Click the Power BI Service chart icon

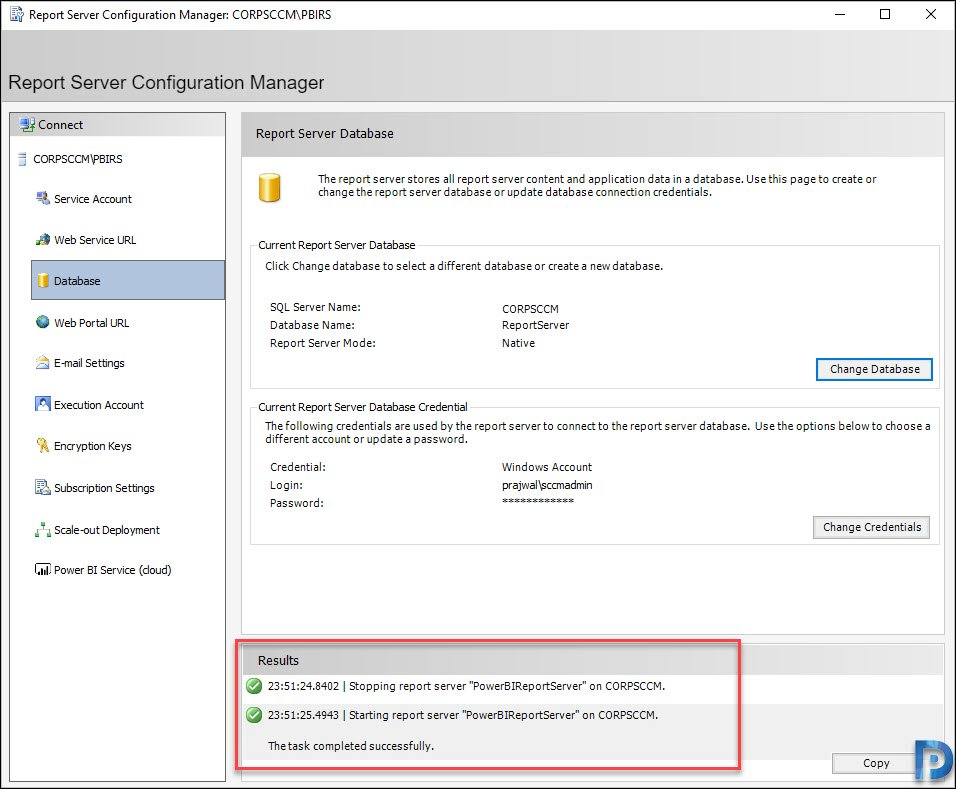click(43, 569)
